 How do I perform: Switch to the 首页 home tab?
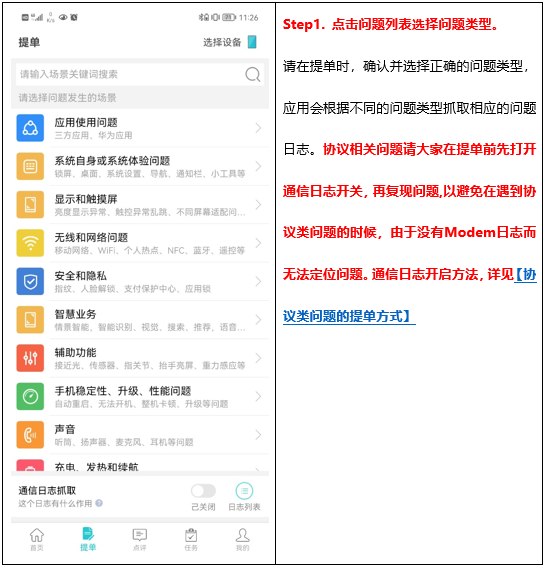(37, 539)
